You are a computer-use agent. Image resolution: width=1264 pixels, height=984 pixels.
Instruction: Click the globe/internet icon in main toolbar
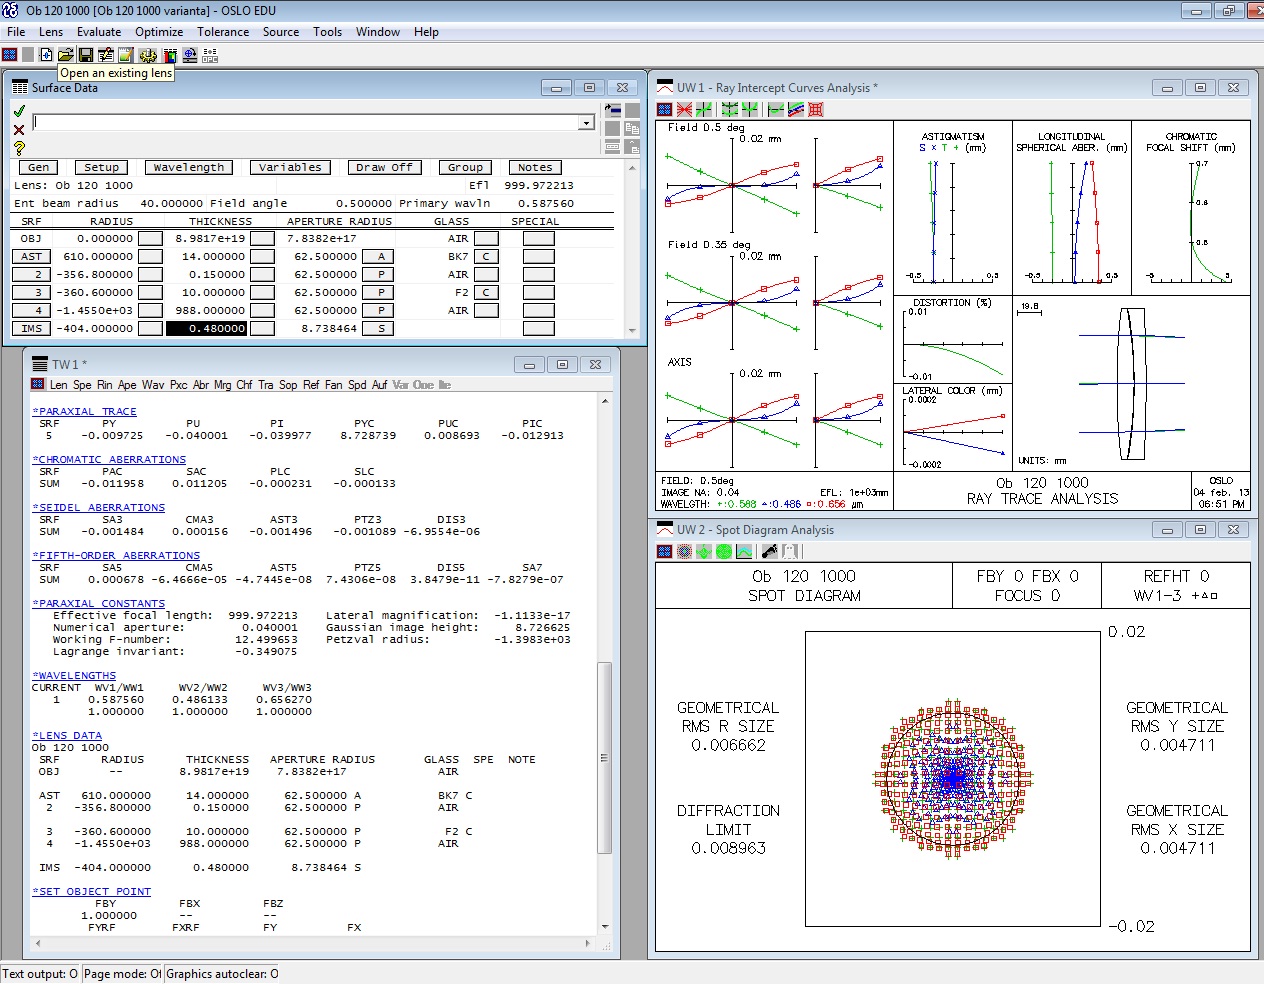[x=190, y=55]
